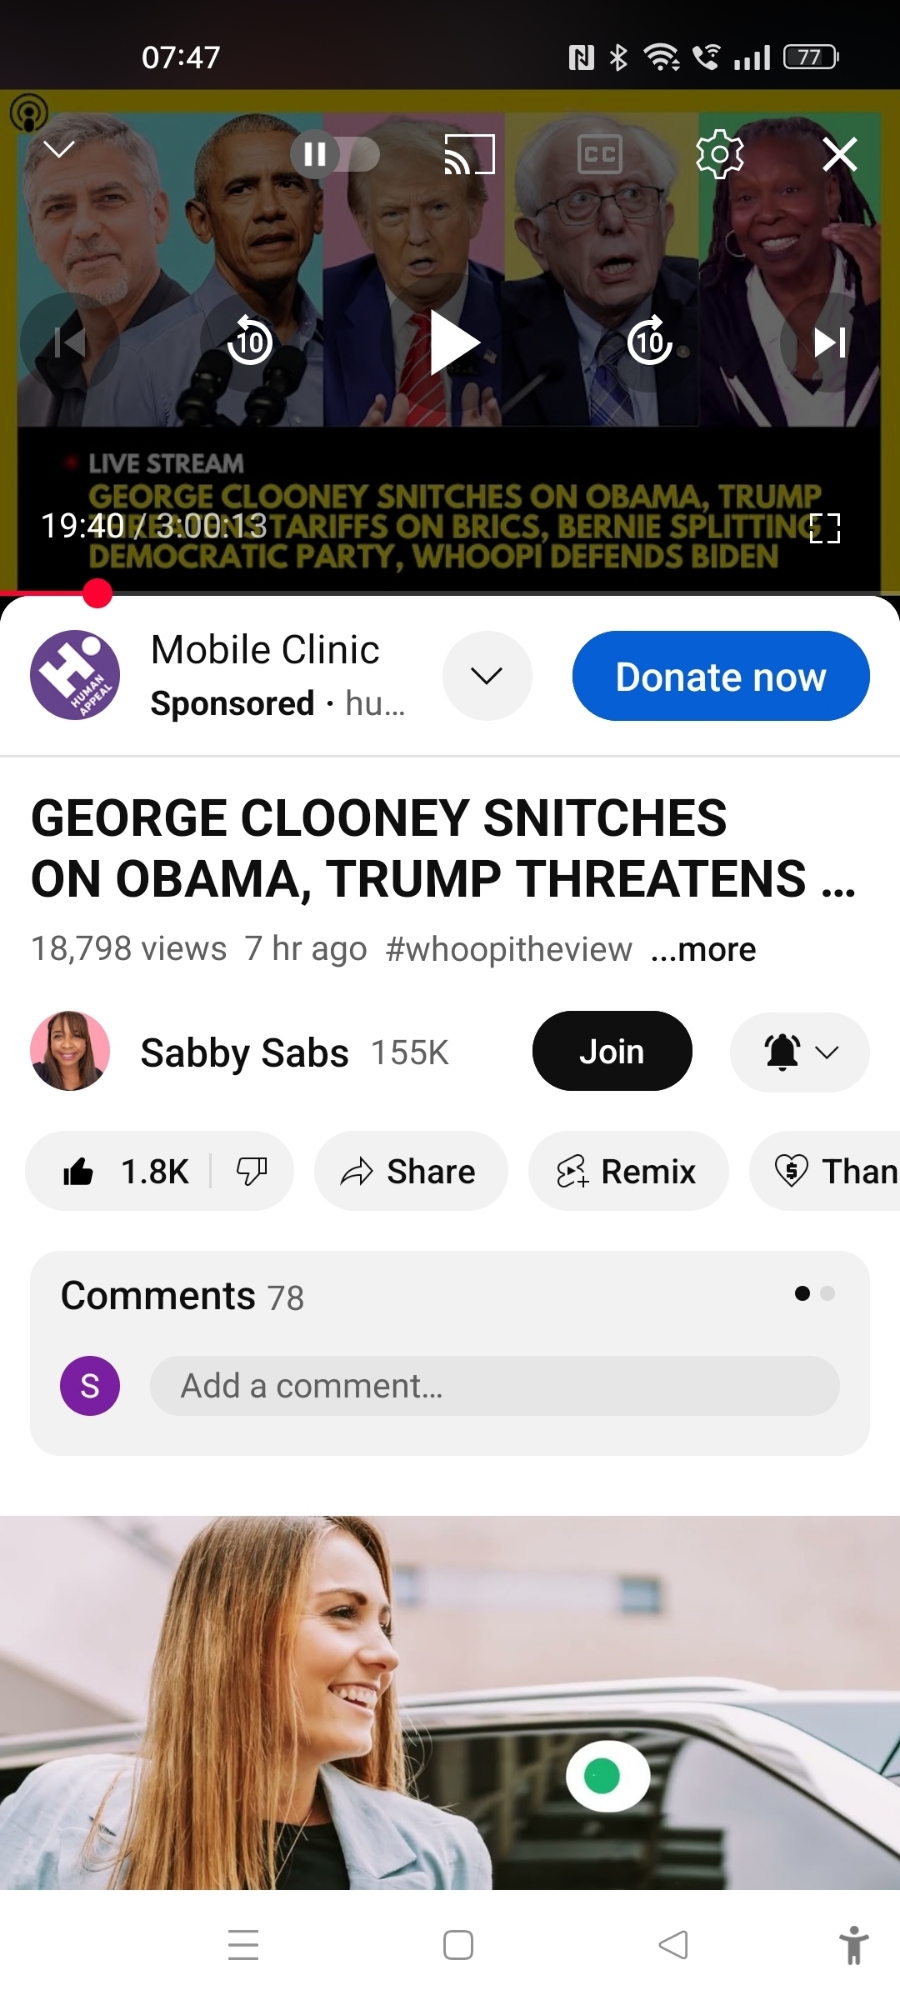Tap the Add a comment field

tap(494, 1386)
